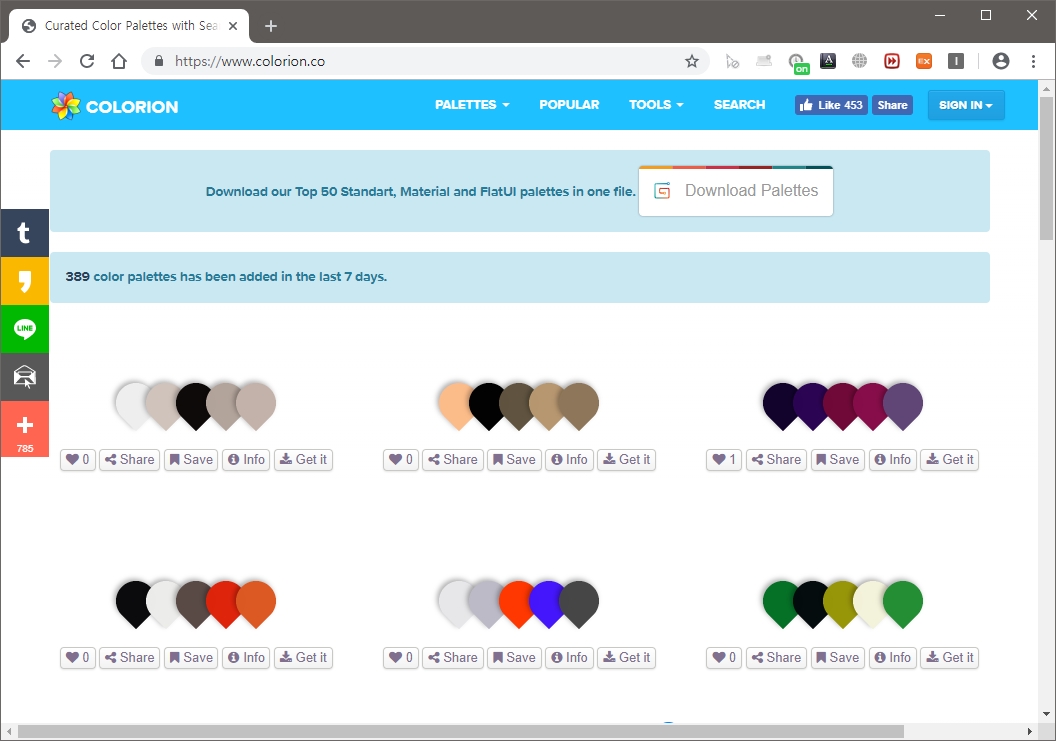Get the purple-magenta palette
The height and width of the screenshot is (741, 1056).
(950, 459)
